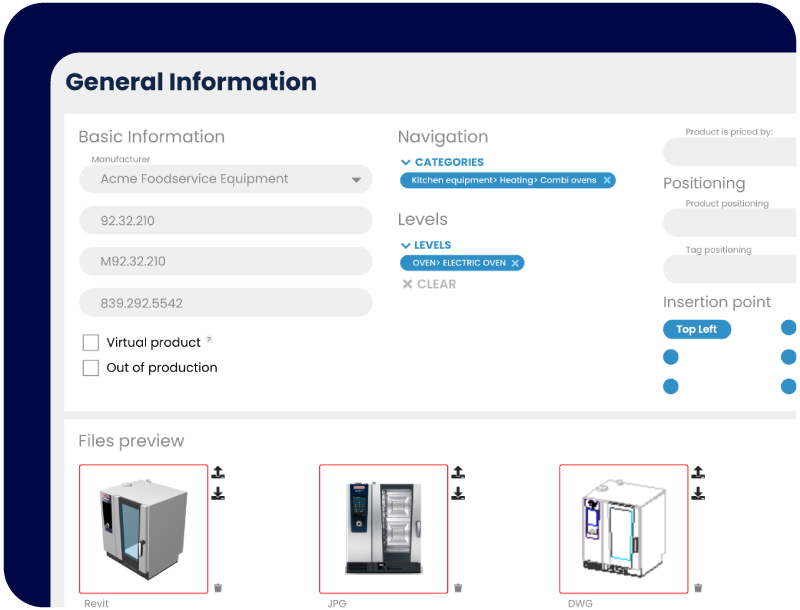Open the Product positioning dropdown

(730, 223)
